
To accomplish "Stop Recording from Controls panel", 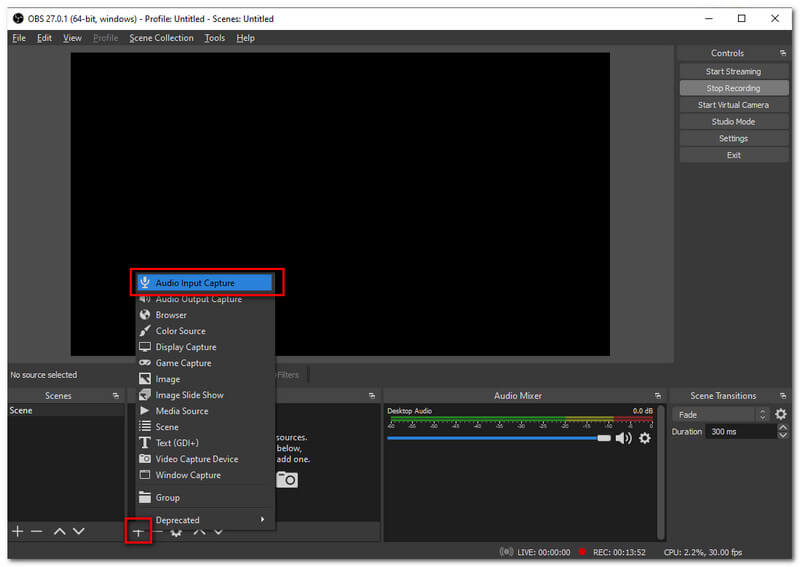I will tap(733, 88).
